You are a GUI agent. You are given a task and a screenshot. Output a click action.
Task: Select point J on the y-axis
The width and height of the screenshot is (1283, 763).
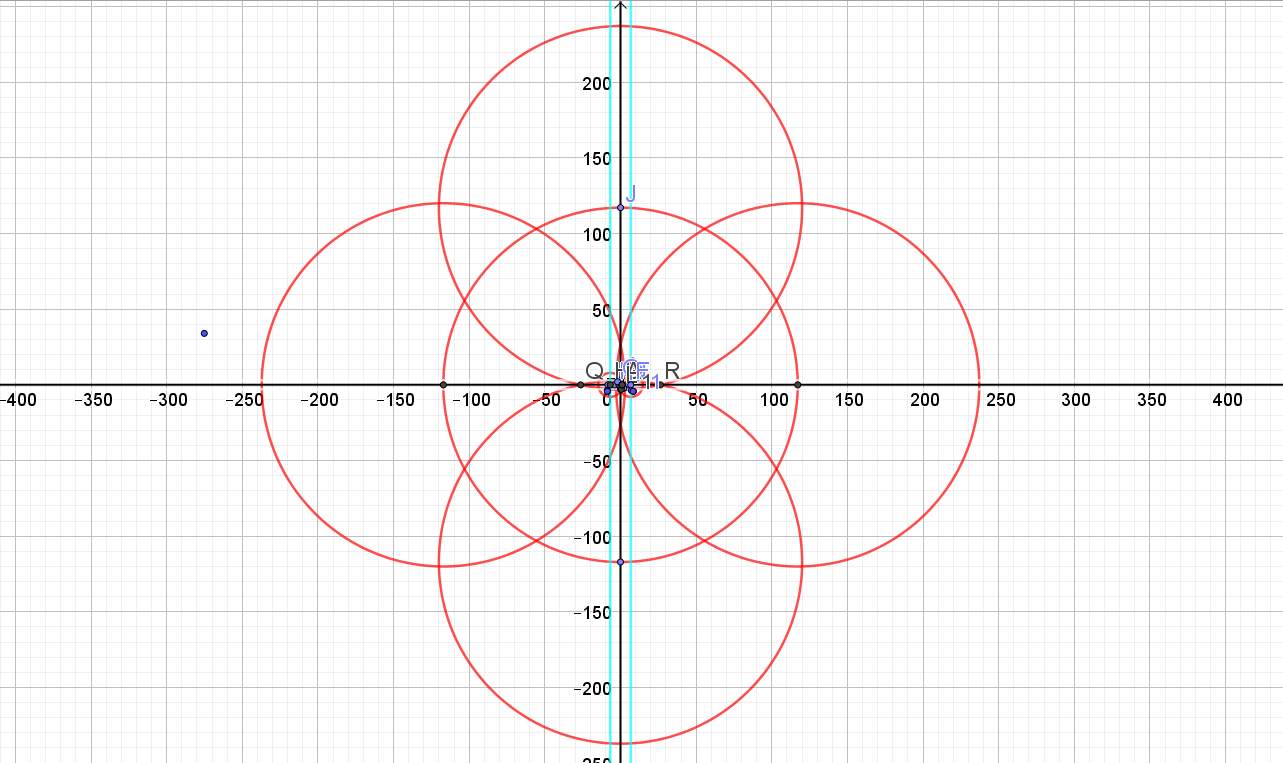[620, 207]
